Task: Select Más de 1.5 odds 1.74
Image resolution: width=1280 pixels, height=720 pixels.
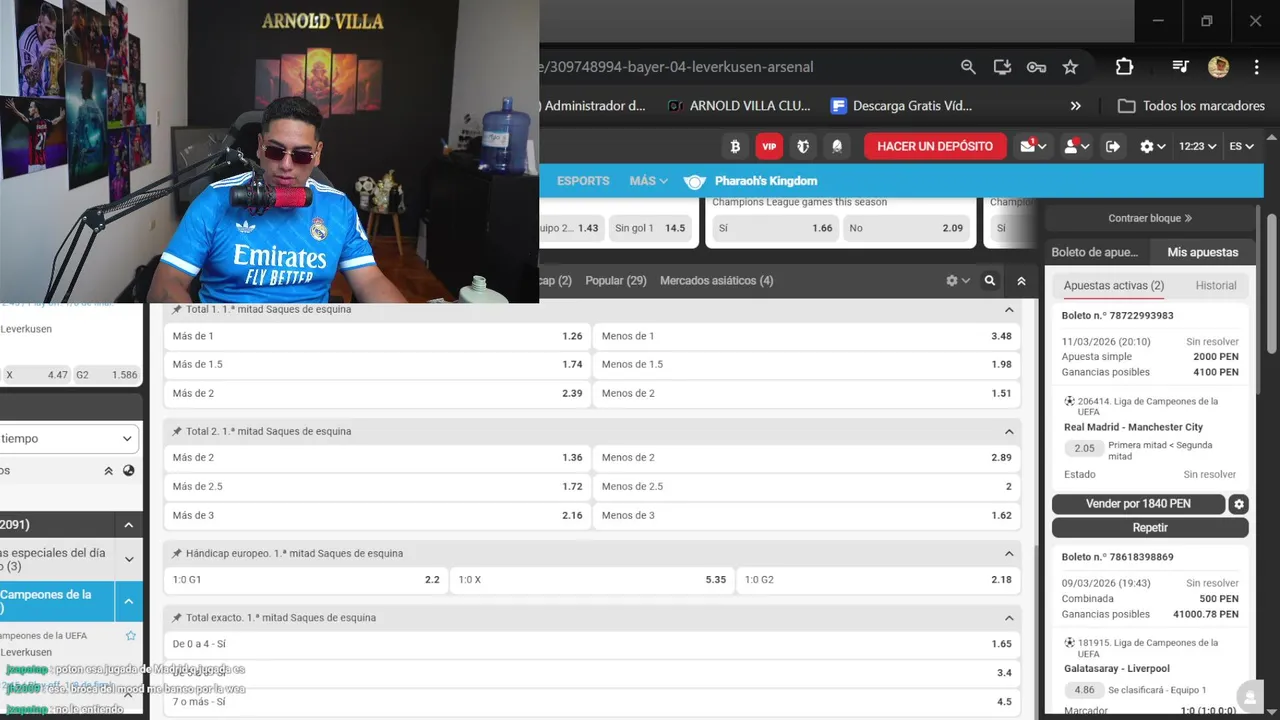Action: click(377, 365)
